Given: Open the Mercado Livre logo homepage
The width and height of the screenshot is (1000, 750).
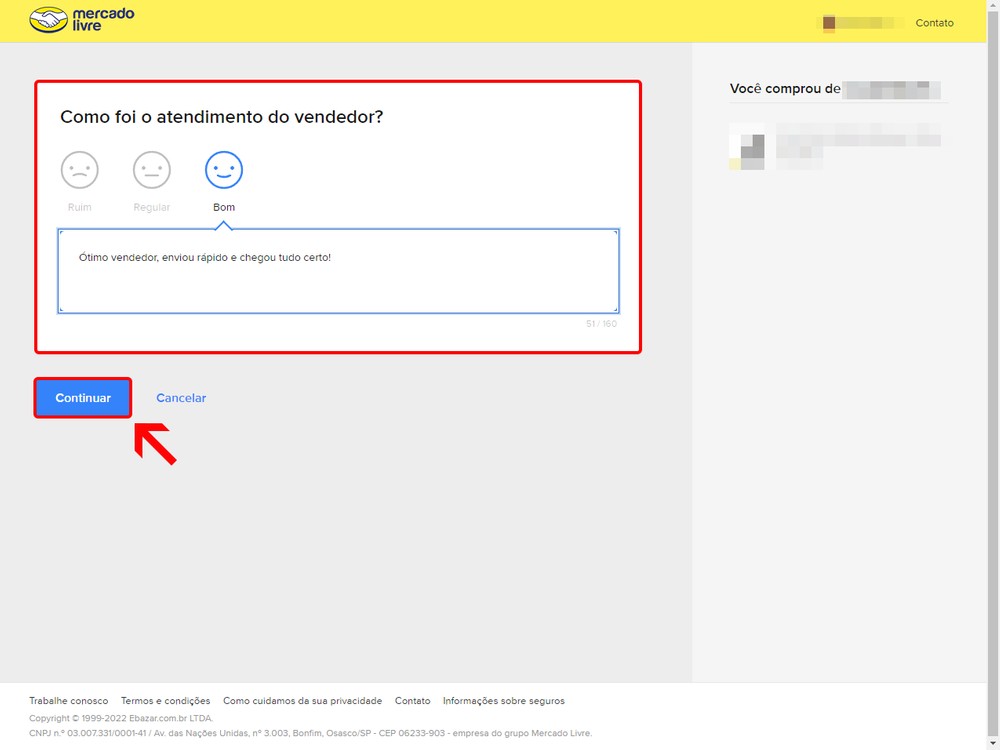Looking at the screenshot, I should (82, 20).
